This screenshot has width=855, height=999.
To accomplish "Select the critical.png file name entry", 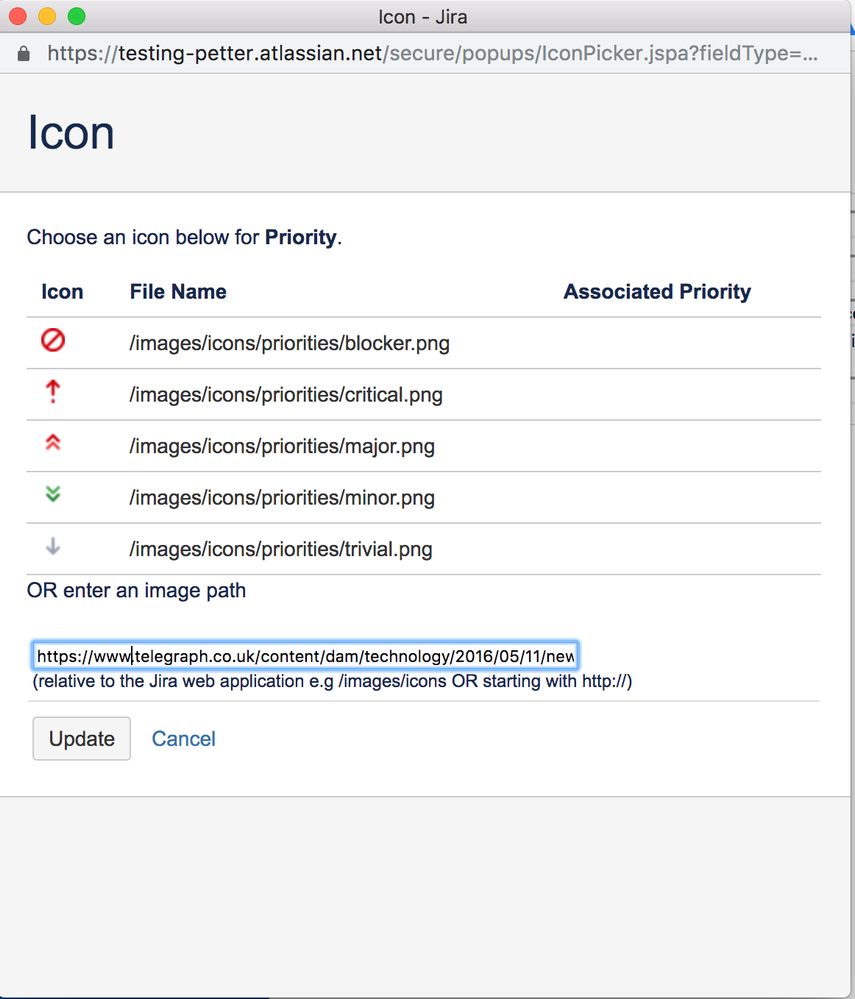I will coord(286,394).
